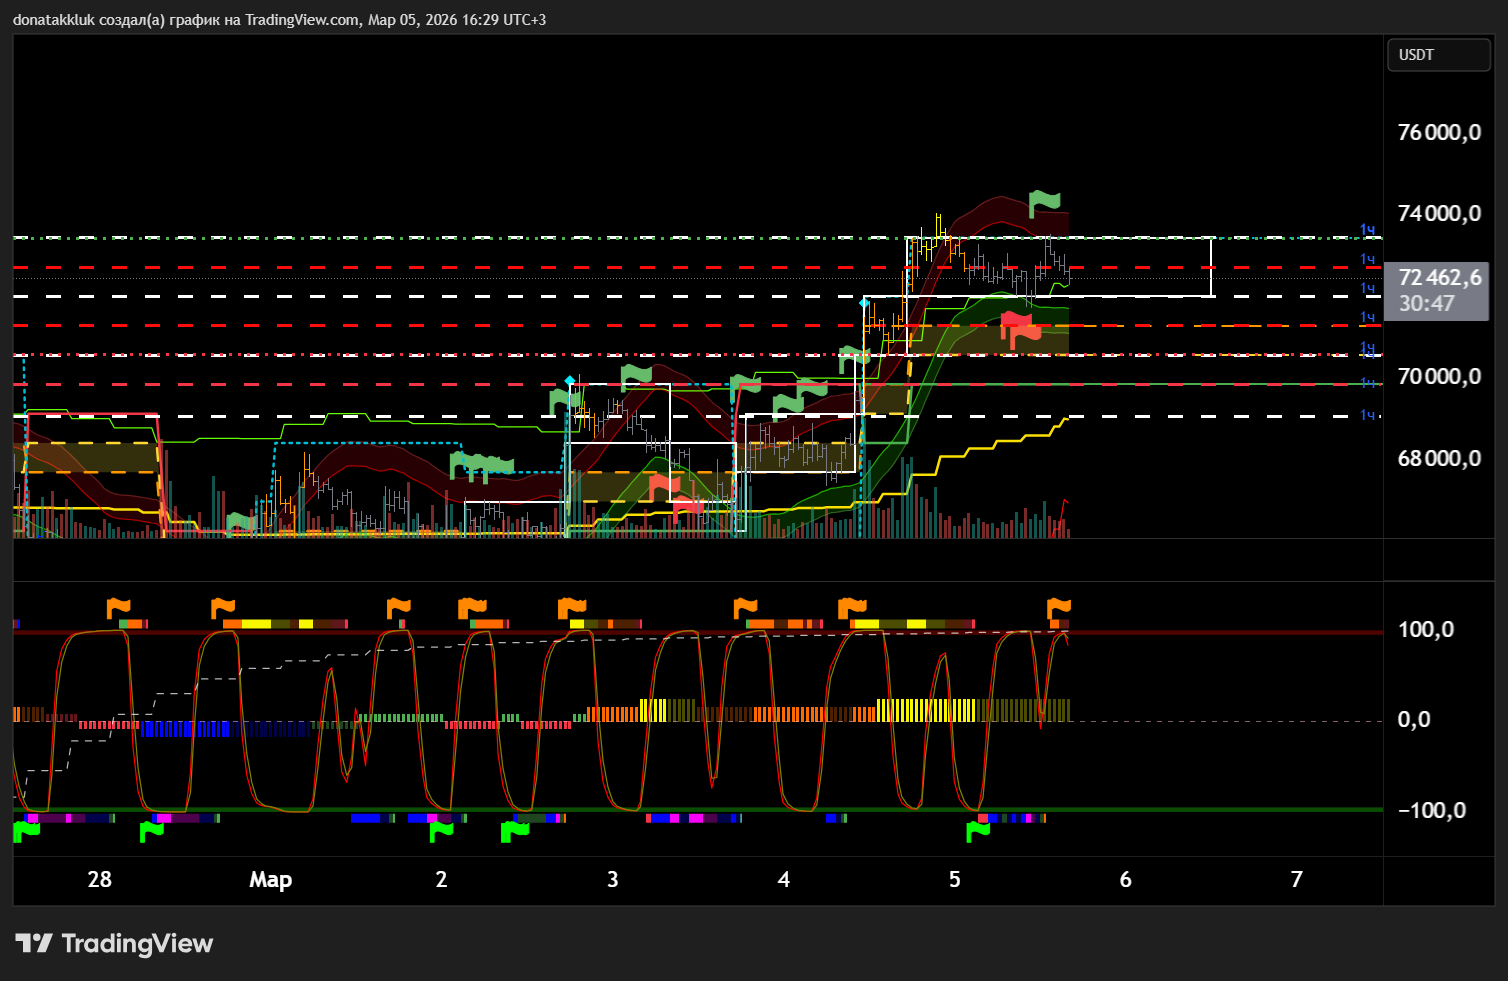Select the rightmost orange flag above the oscillator

1058,607
